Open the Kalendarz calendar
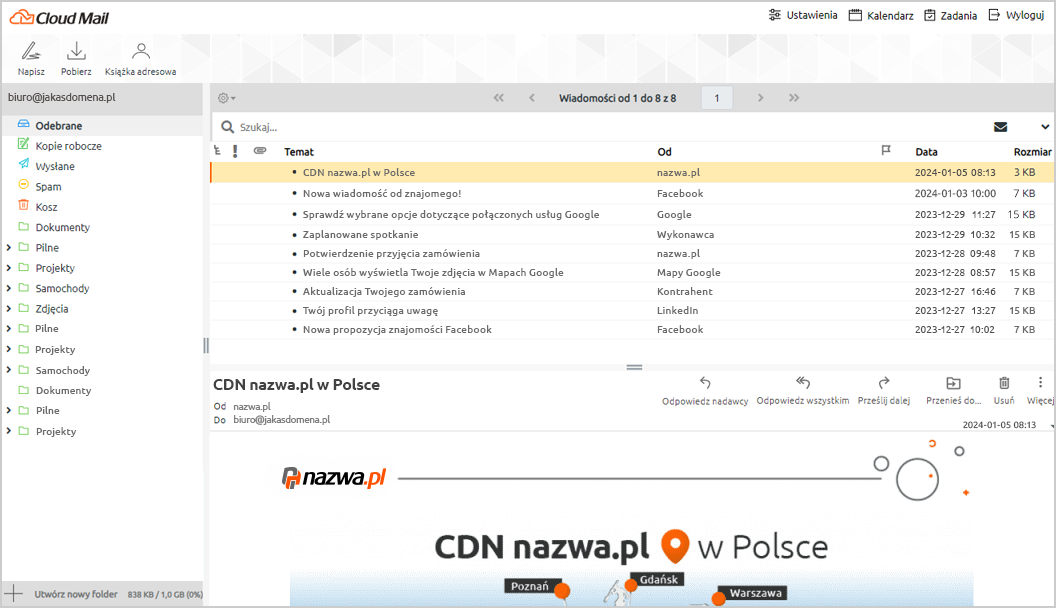Screen dimensions: 1056x608 click(x=881, y=15)
